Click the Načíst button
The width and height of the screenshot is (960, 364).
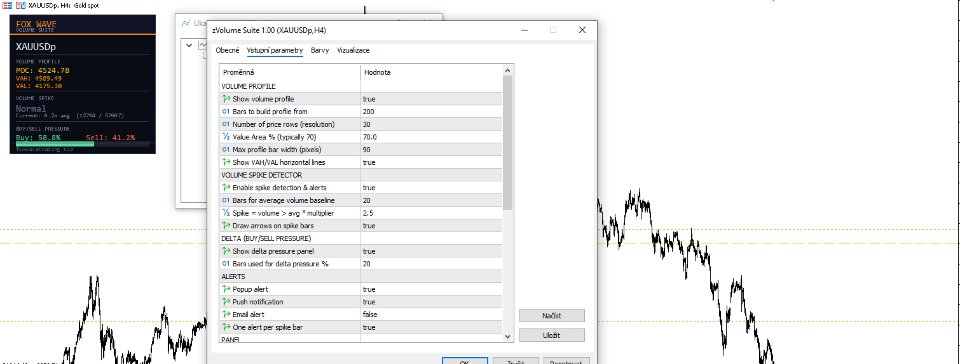[x=552, y=316]
